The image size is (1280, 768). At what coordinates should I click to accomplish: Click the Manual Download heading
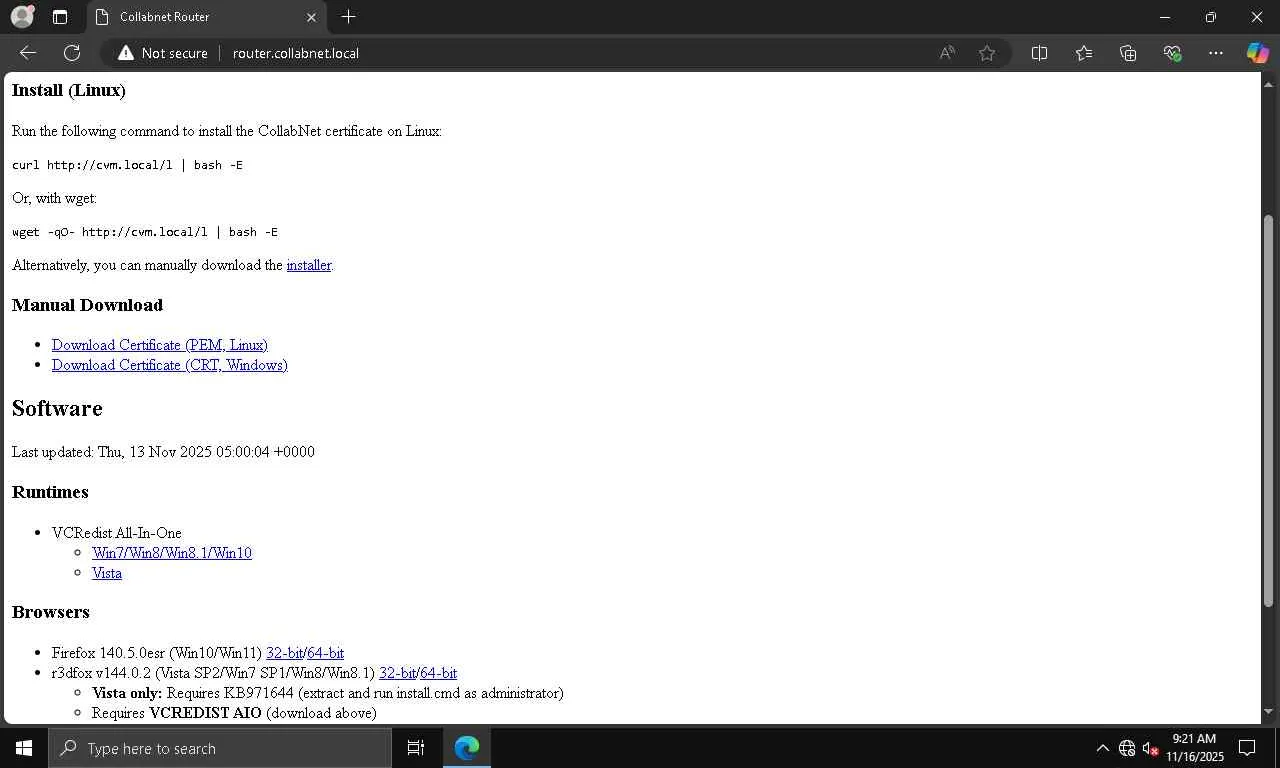coord(87,305)
